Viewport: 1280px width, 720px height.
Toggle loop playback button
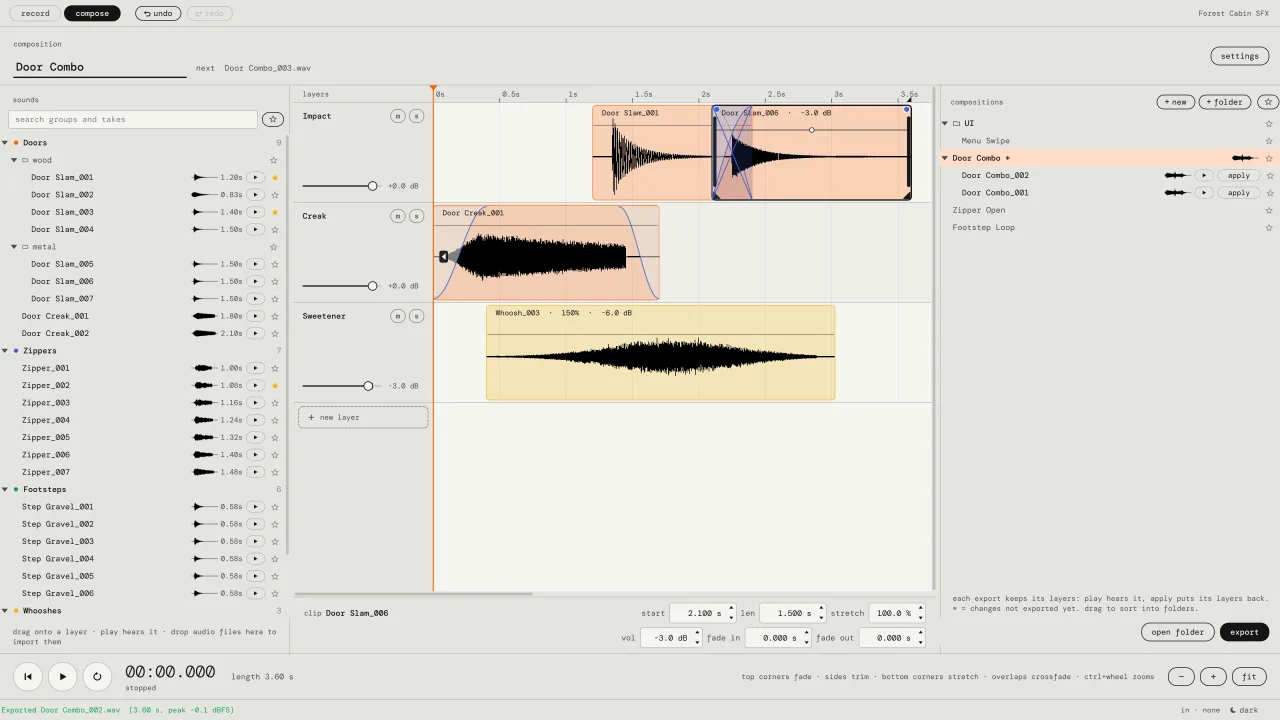[x=97, y=676]
